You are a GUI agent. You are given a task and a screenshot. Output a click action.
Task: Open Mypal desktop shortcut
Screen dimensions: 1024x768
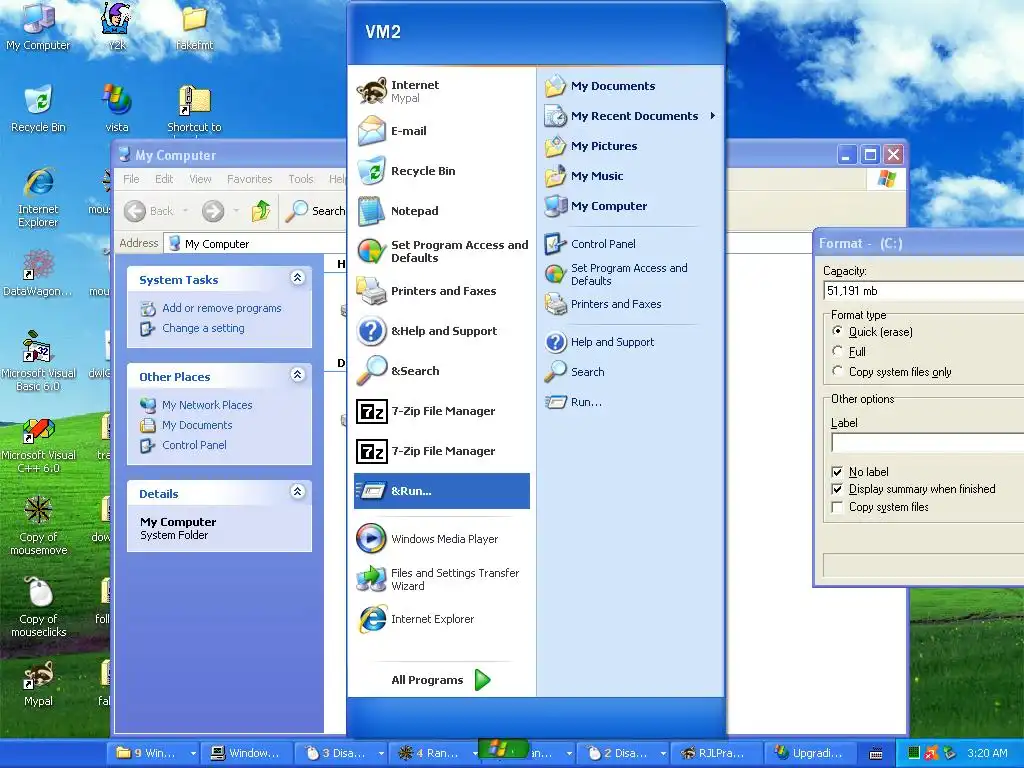point(39,684)
